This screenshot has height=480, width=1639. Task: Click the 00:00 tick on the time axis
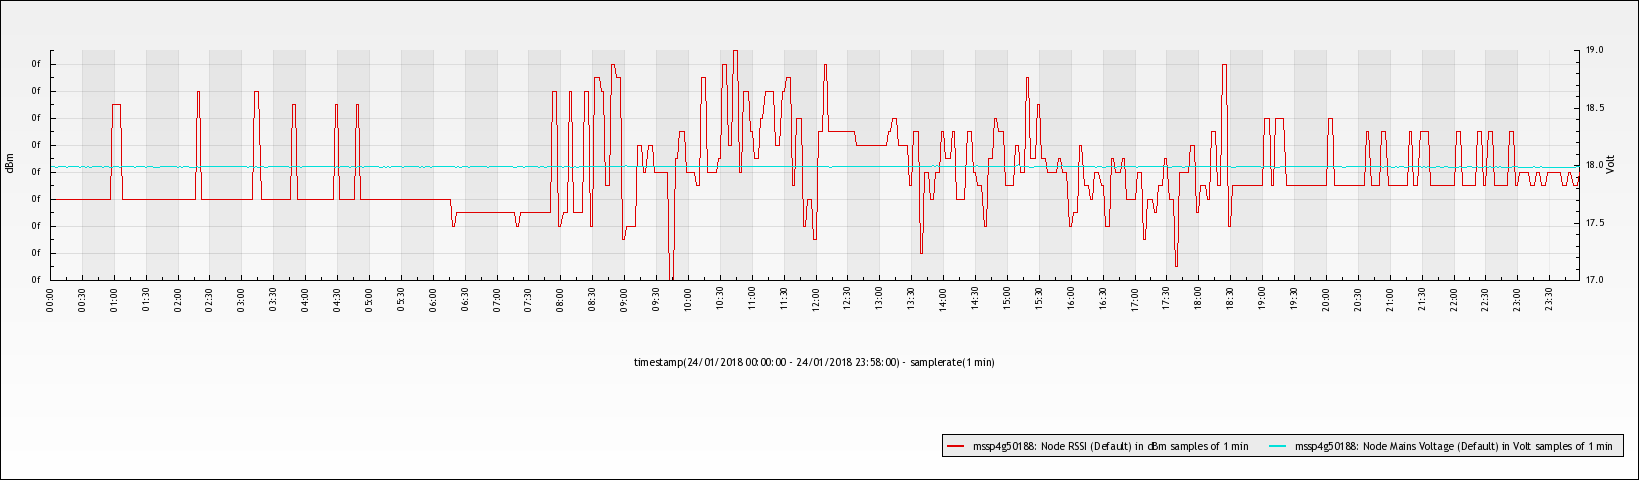[x=51, y=299]
